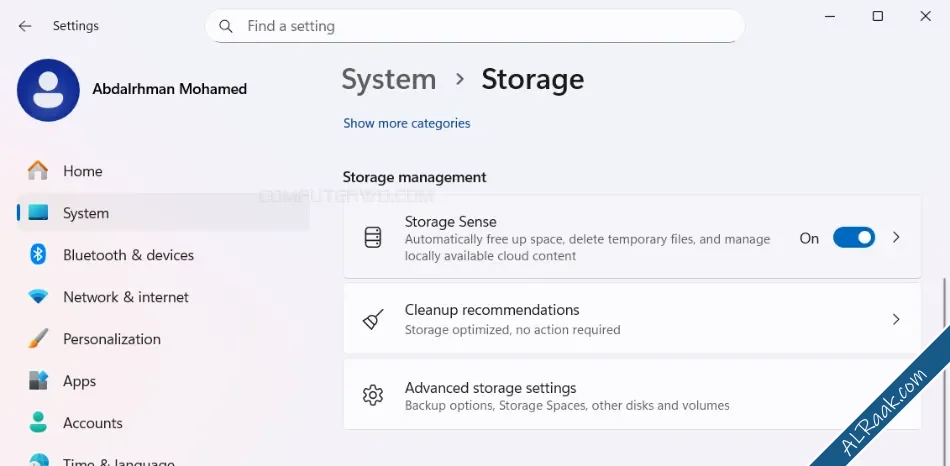
Task: Open Accounts settings
Action: click(164, 422)
